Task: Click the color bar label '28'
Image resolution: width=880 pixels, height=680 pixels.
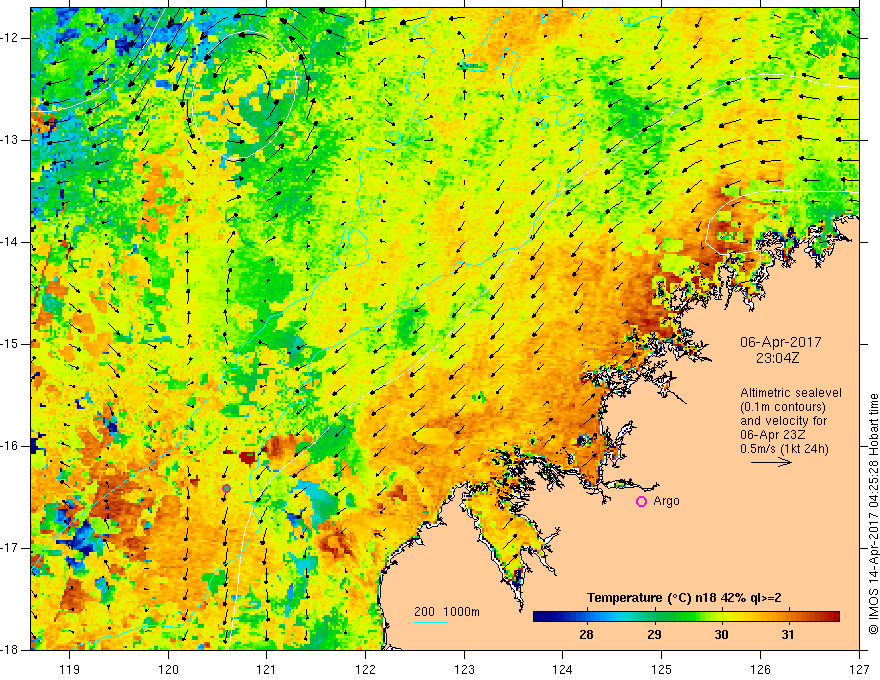Action: [586, 635]
